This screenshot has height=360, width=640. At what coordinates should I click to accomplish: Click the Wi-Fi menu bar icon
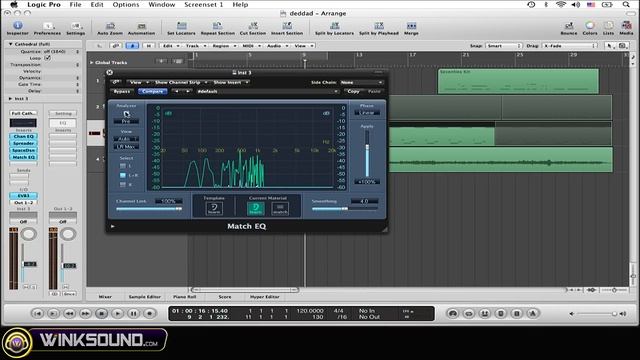click(x=561, y=4)
